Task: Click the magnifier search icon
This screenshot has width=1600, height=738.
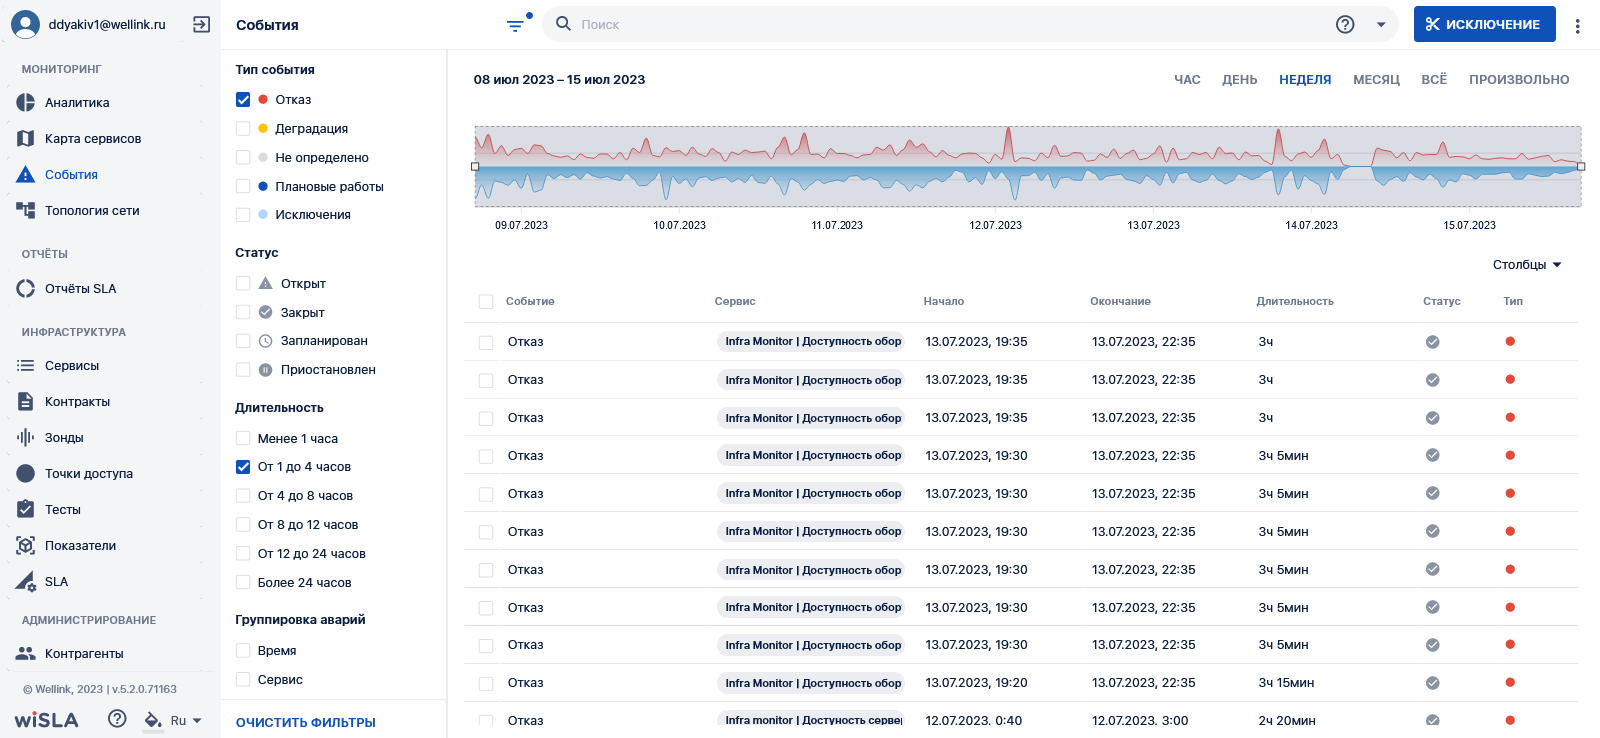Action: 563,23
